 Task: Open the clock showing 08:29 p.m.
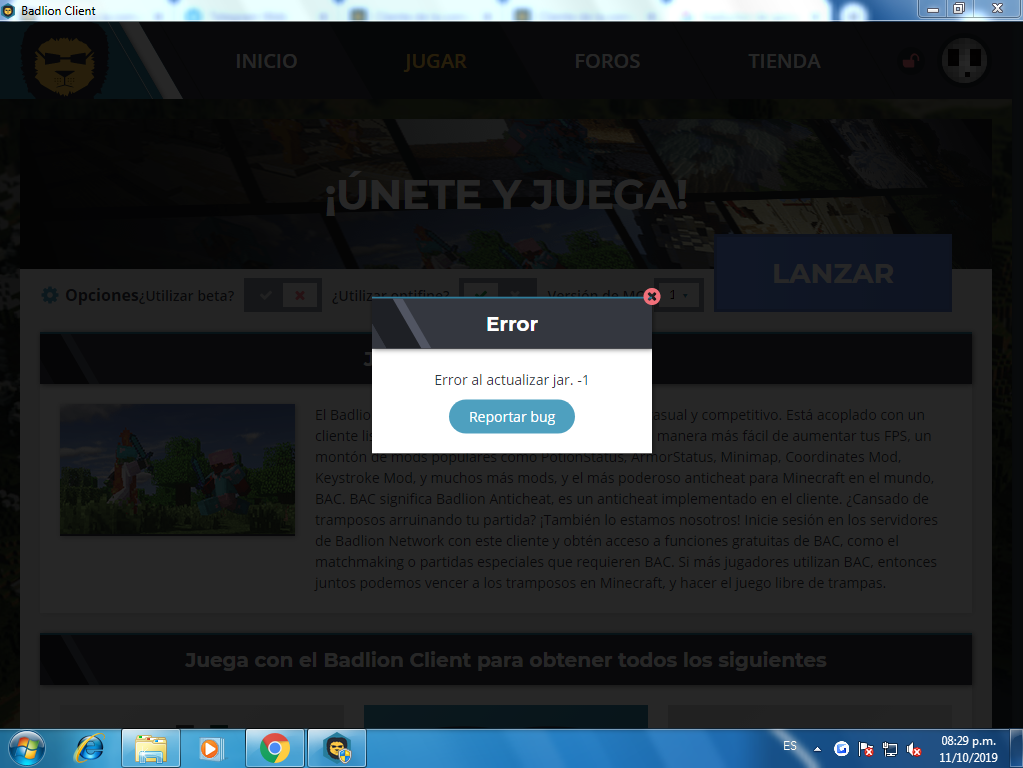(x=968, y=749)
